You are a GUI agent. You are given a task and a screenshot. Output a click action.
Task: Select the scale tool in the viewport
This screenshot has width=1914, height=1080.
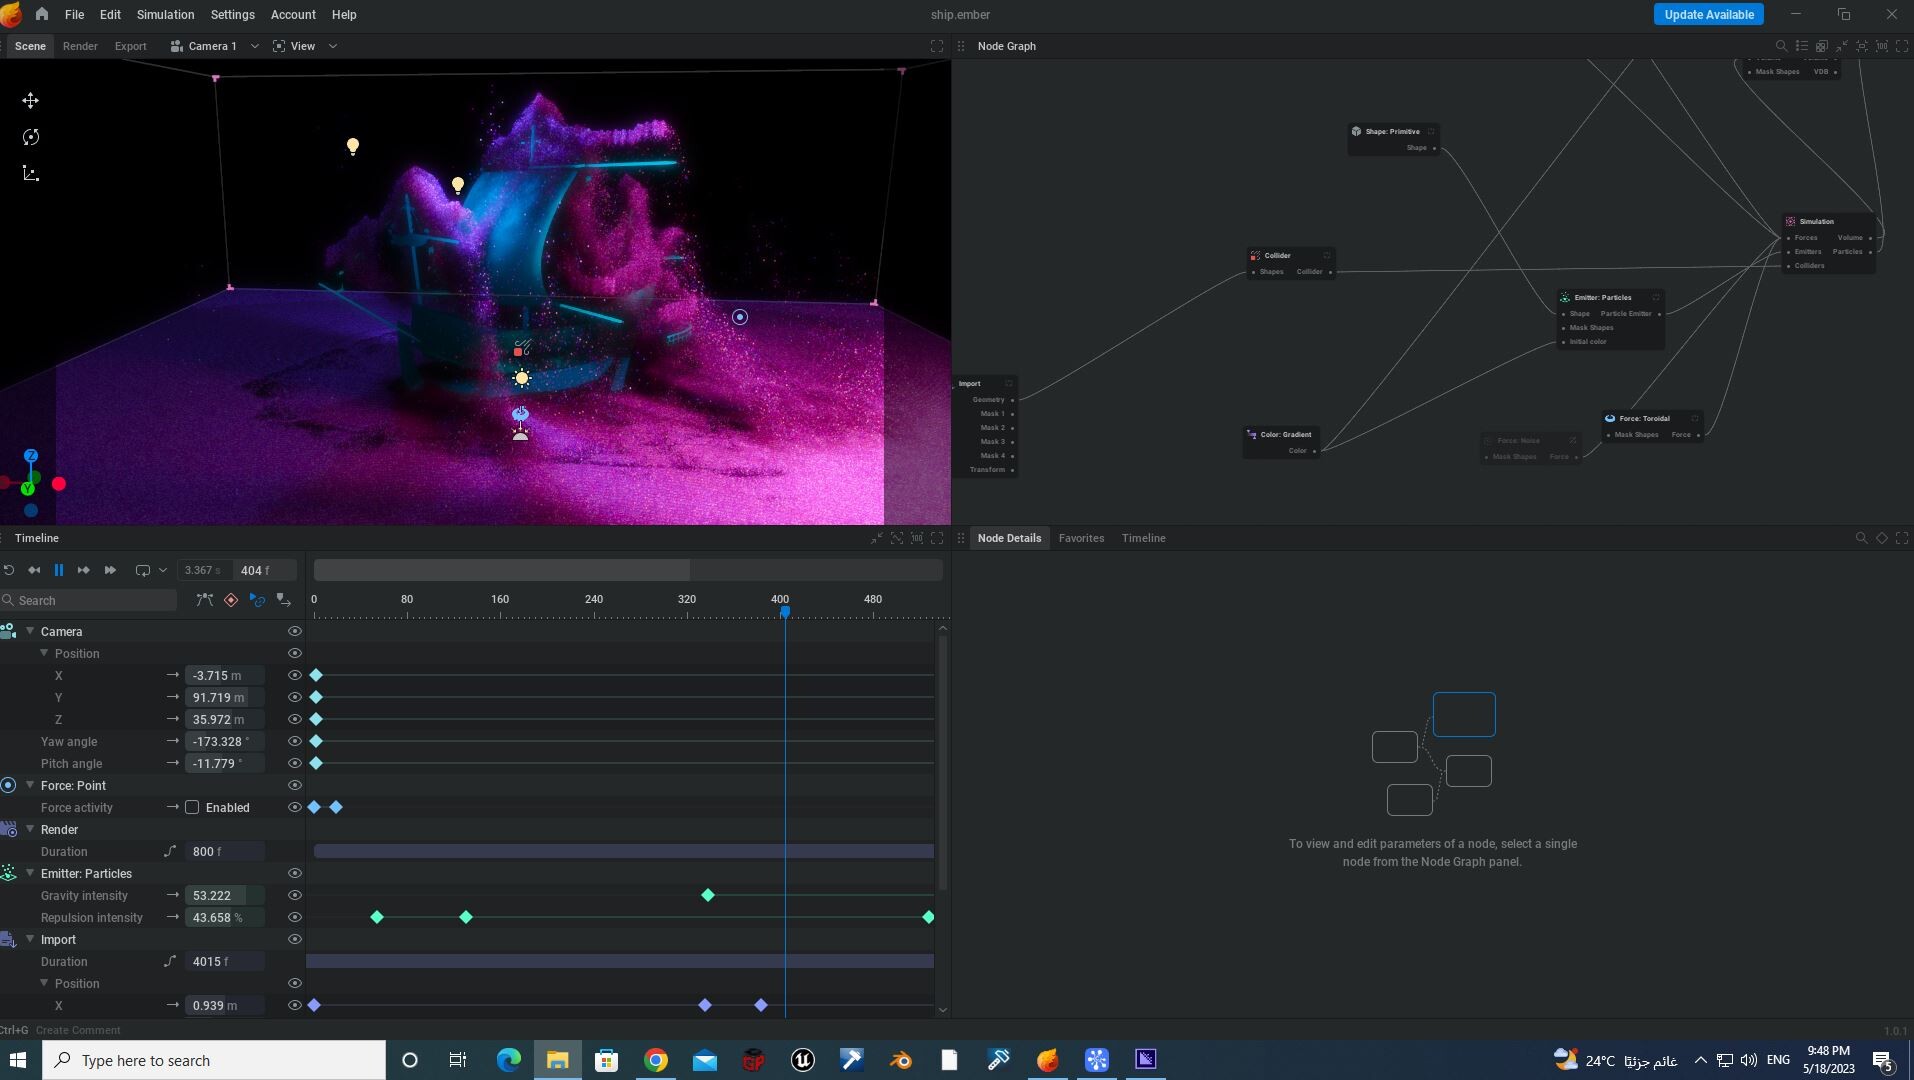coord(30,174)
